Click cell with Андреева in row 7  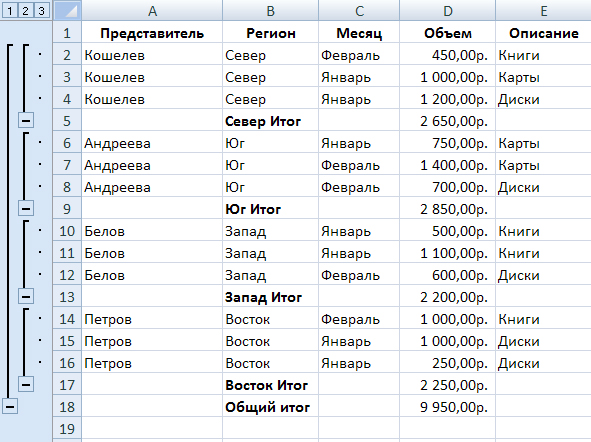coord(152,165)
